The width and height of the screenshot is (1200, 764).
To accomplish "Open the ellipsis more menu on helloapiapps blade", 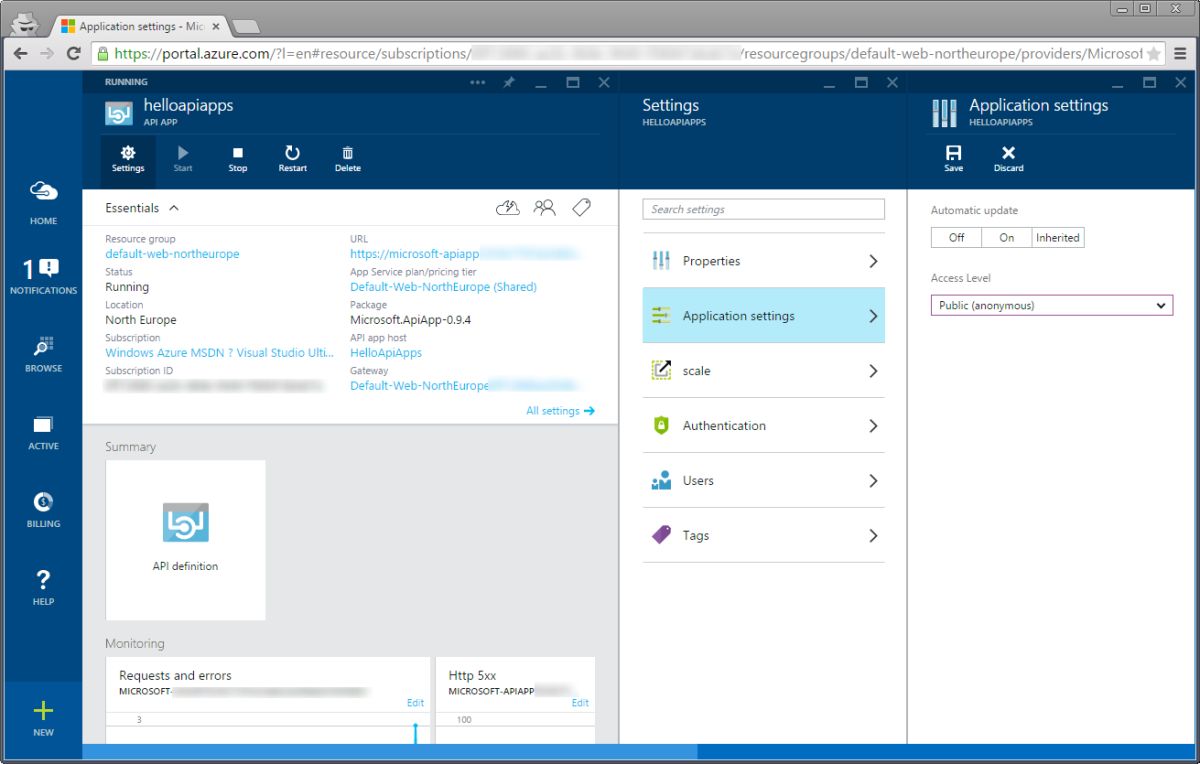I will 478,83.
